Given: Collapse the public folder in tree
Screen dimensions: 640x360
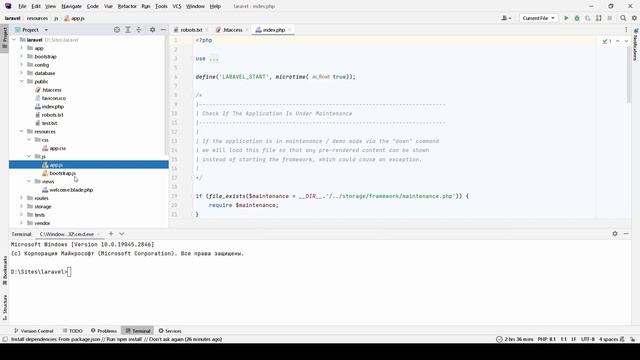Looking at the screenshot, I should tap(22, 82).
